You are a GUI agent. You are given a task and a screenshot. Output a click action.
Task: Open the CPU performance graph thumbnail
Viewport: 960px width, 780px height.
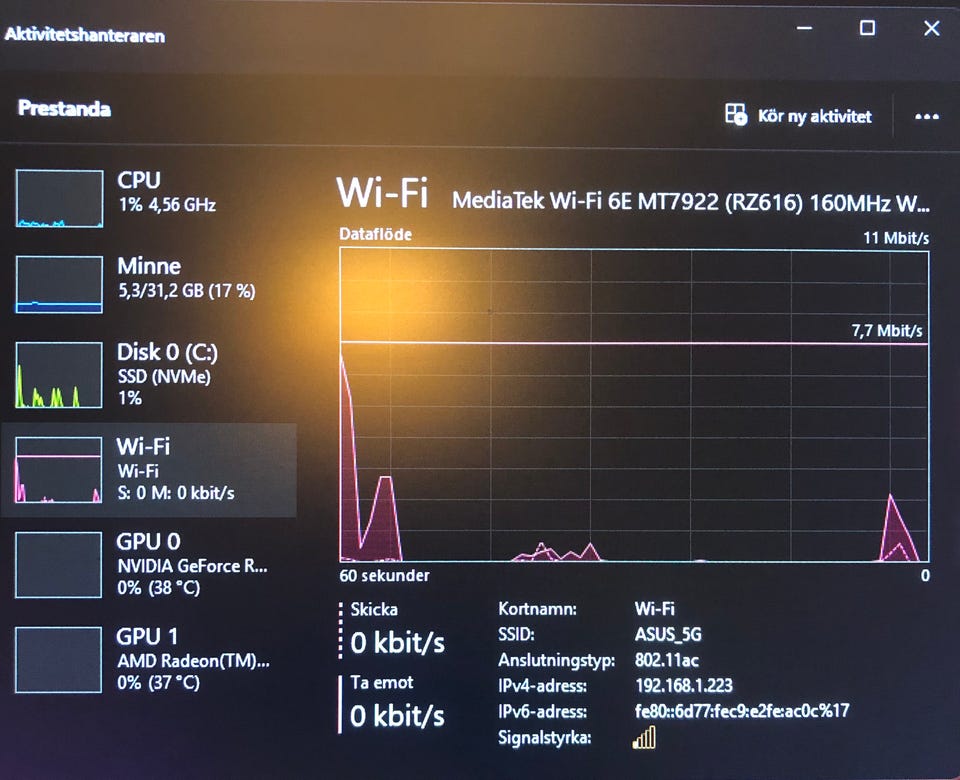(59, 198)
